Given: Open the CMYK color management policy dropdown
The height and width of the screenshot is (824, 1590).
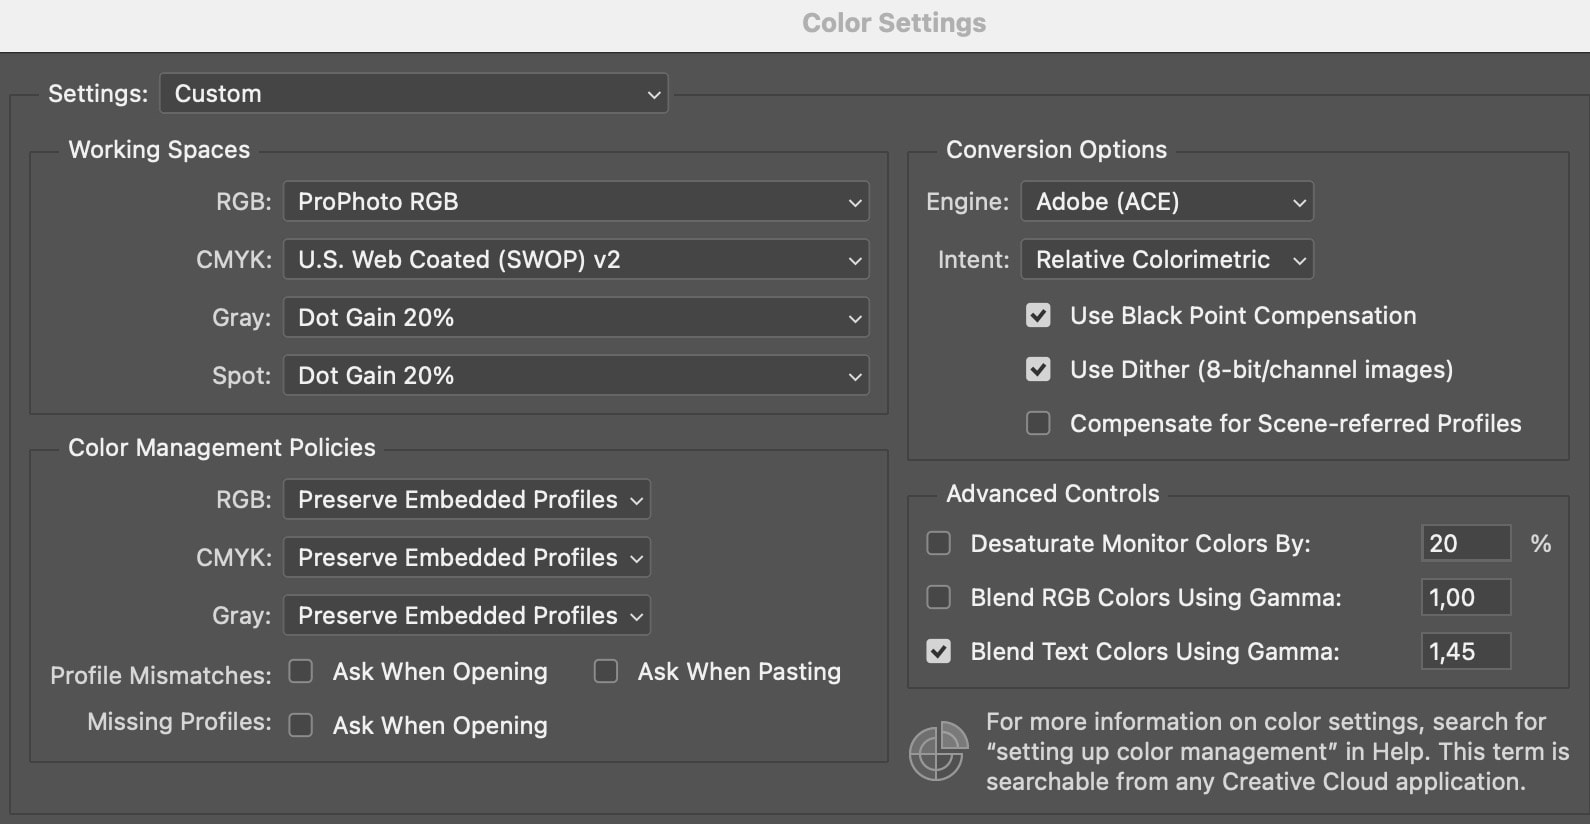Looking at the screenshot, I should pyautogui.click(x=466, y=558).
